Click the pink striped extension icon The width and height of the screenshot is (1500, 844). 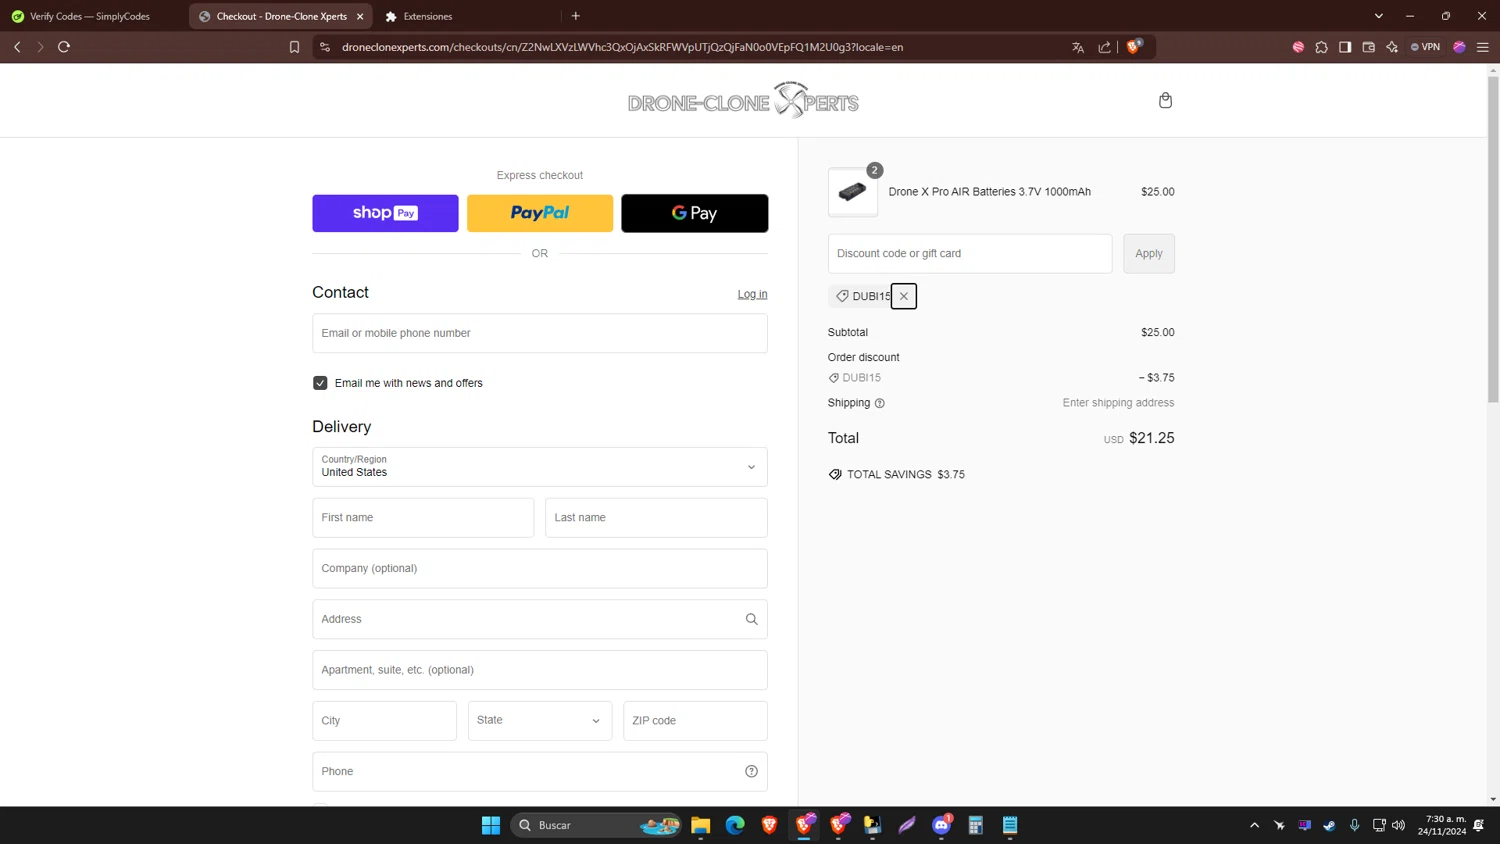click(1298, 47)
